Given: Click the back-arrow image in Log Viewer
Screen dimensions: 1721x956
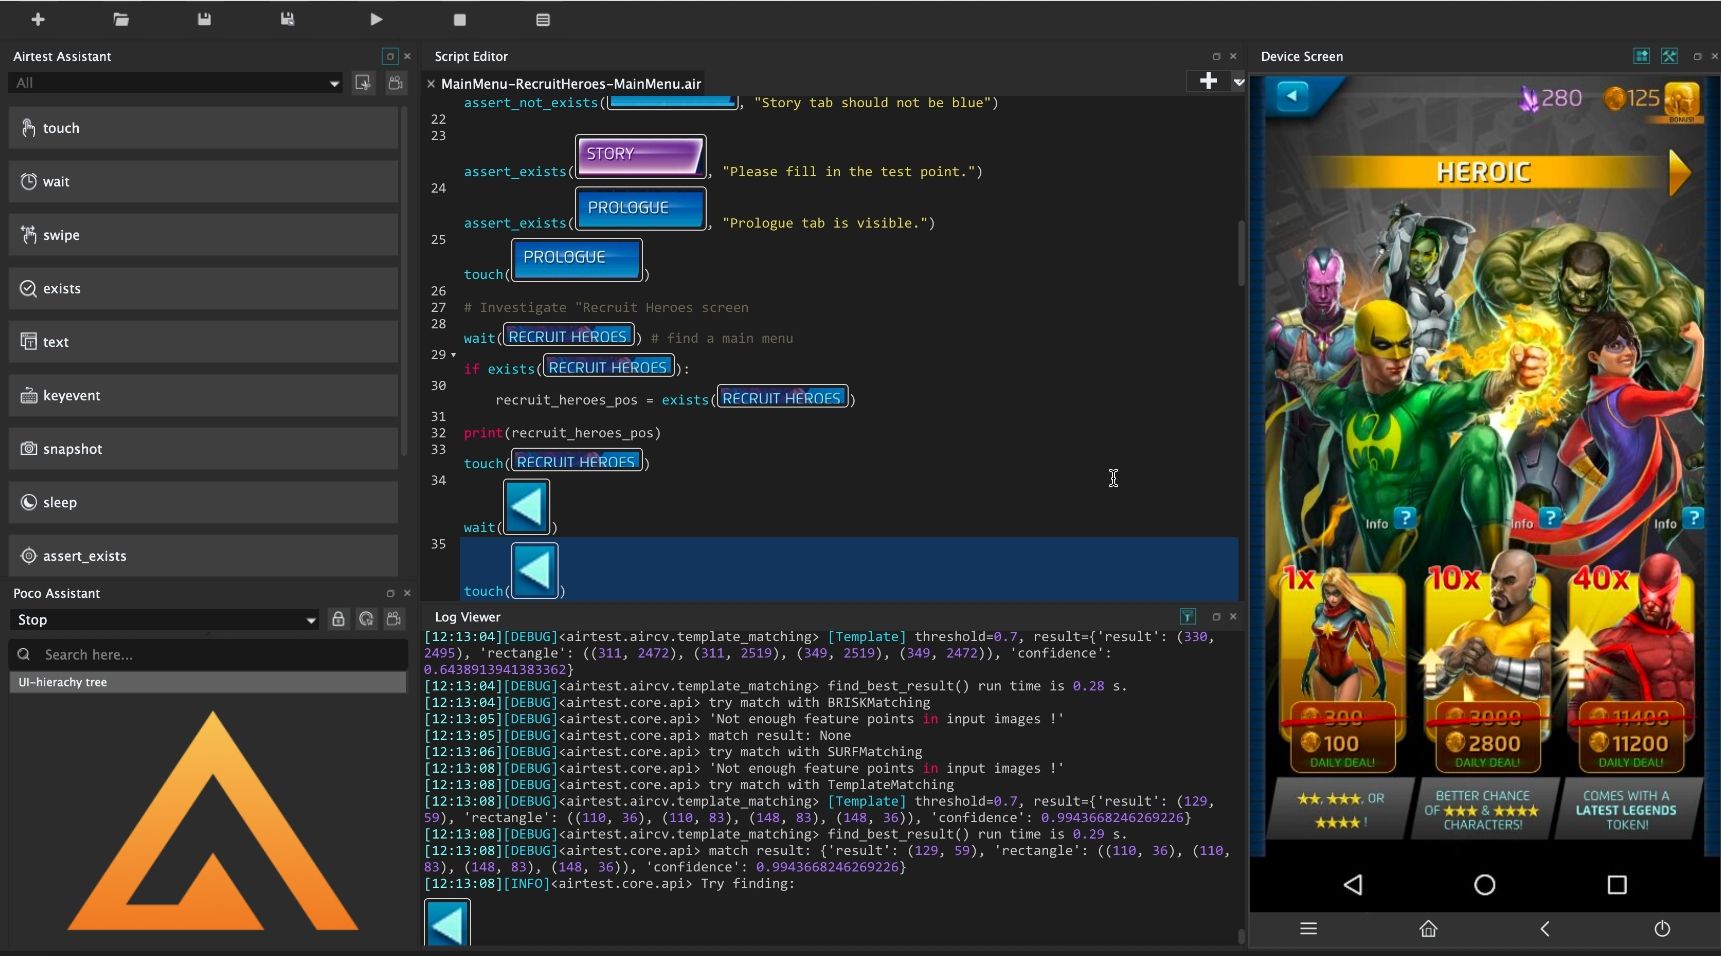Looking at the screenshot, I should 447,922.
